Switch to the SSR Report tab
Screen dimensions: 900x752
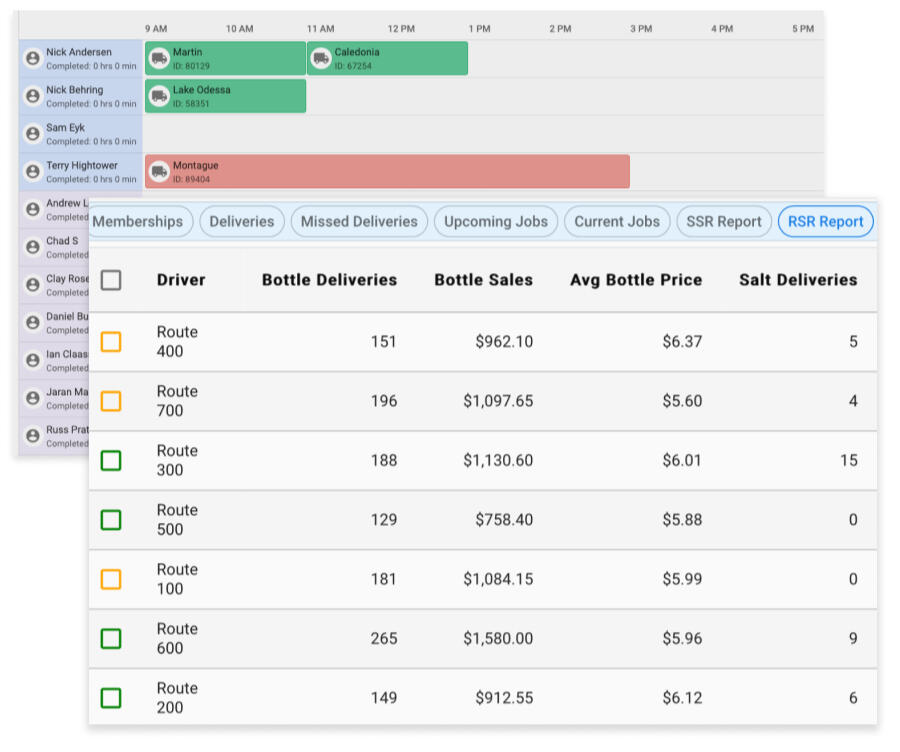(x=724, y=222)
